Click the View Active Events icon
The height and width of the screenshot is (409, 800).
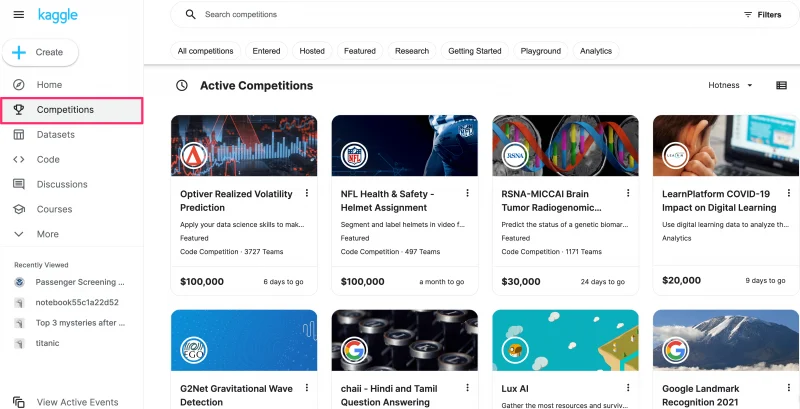pyautogui.click(x=19, y=402)
